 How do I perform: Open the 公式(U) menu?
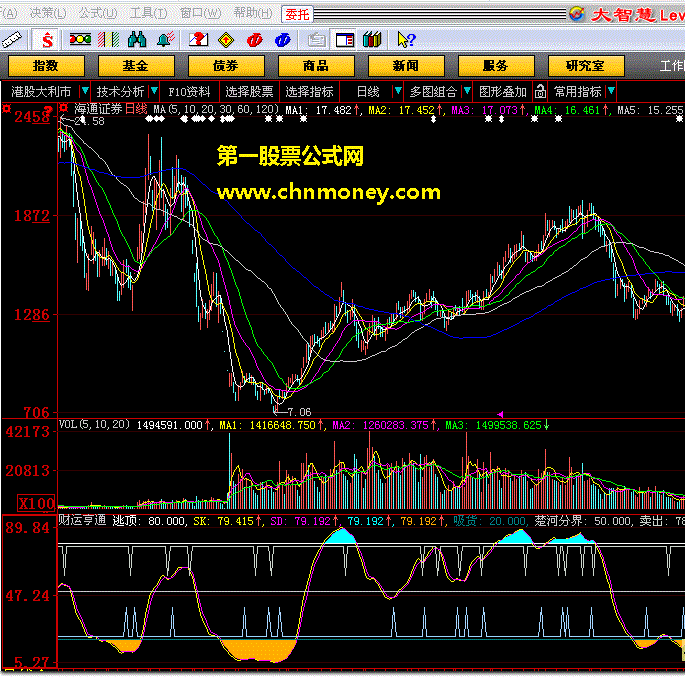[x=98, y=13]
